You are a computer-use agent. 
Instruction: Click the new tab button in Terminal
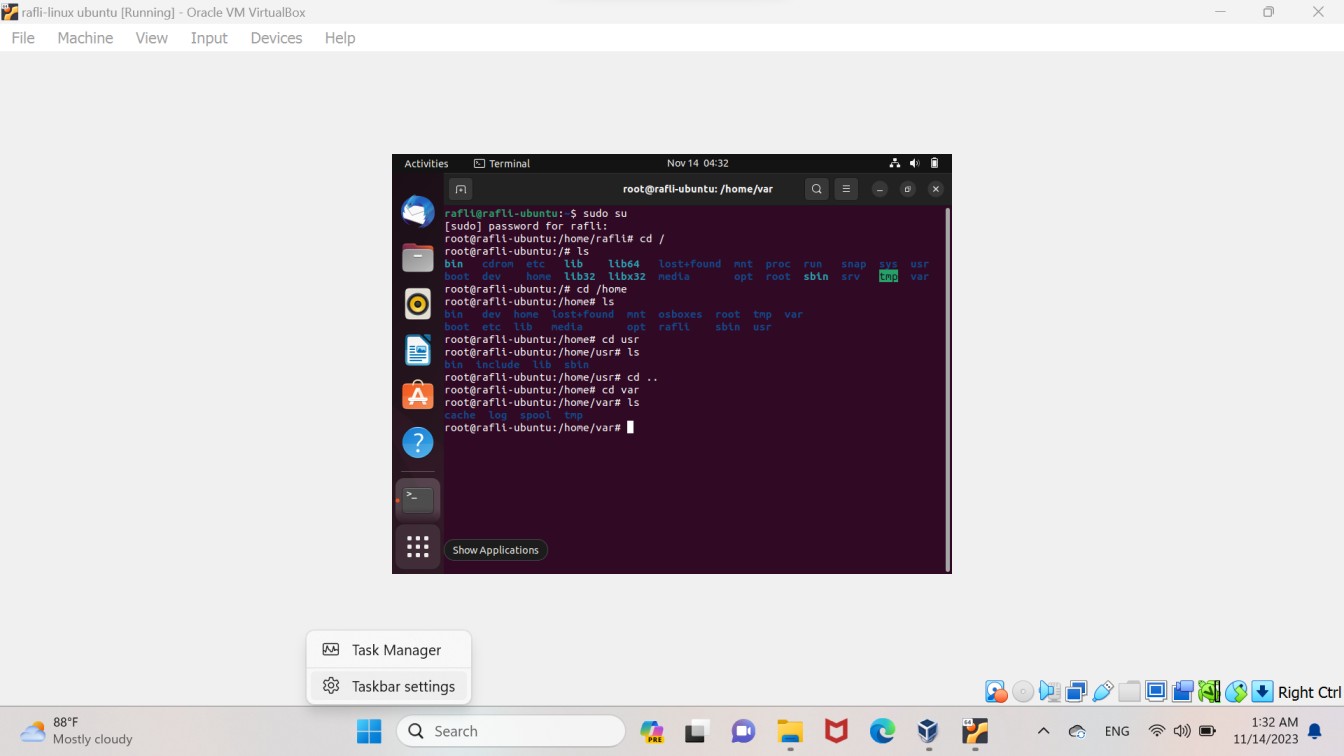[460, 189]
